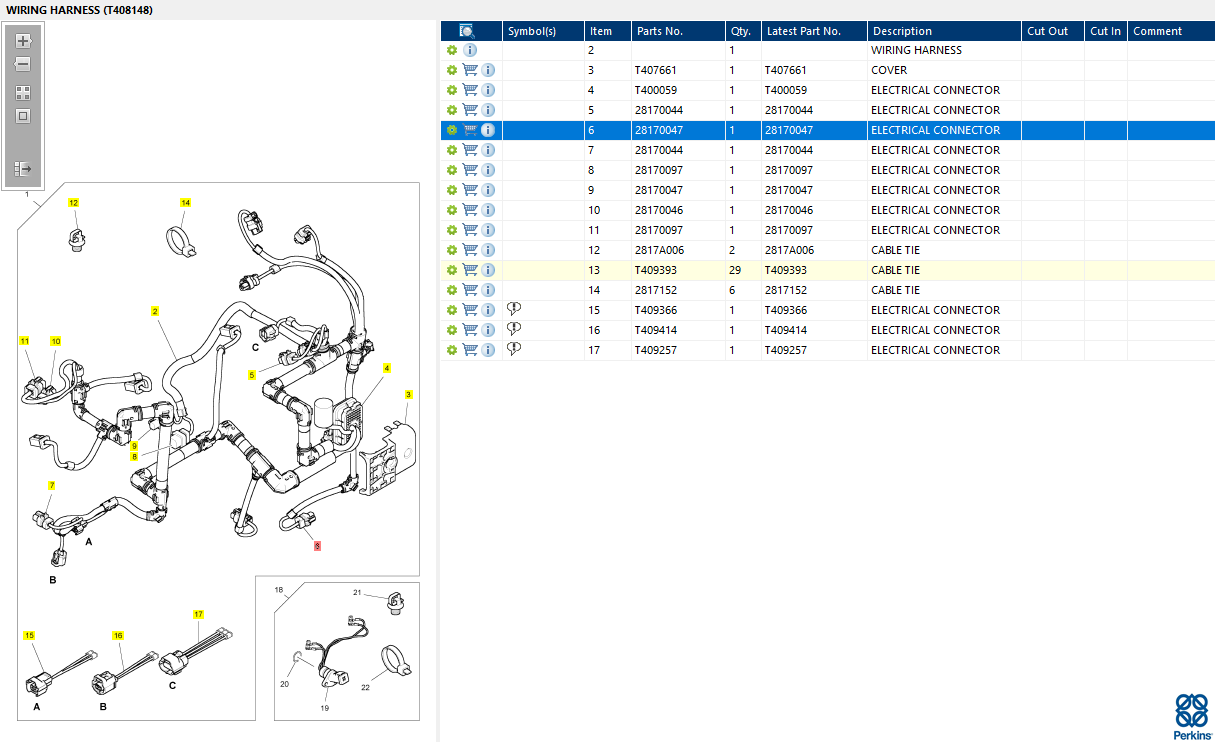Zoom in on the wiring diagram
This screenshot has height=742, width=1215.
click(x=23, y=41)
